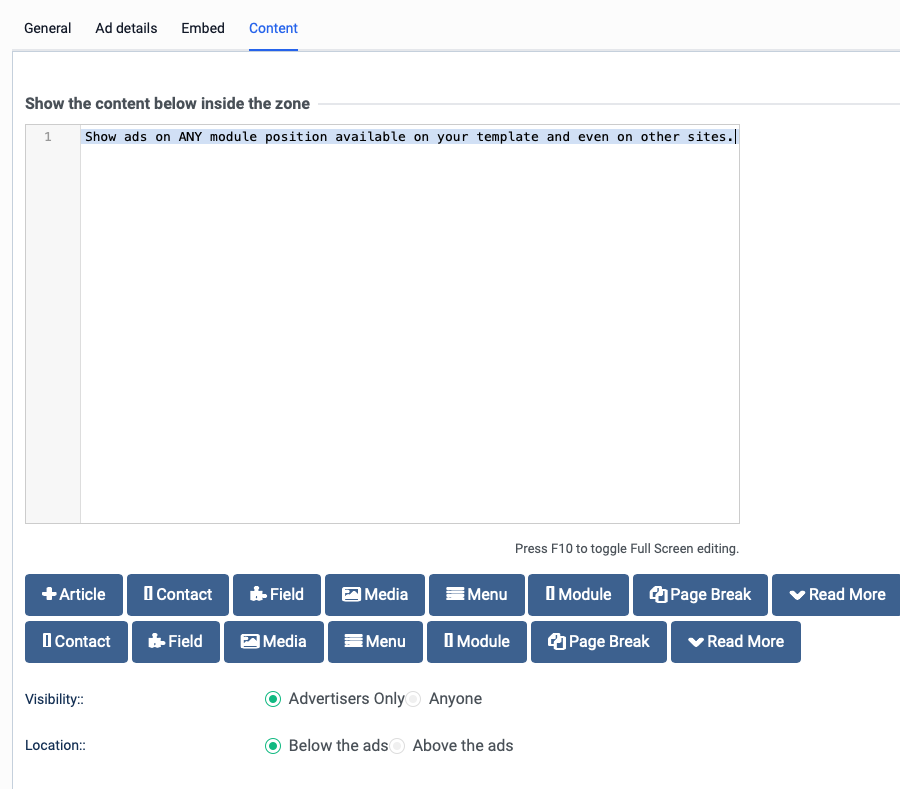
Task: Click Page Break button in first row
Action: (x=700, y=594)
